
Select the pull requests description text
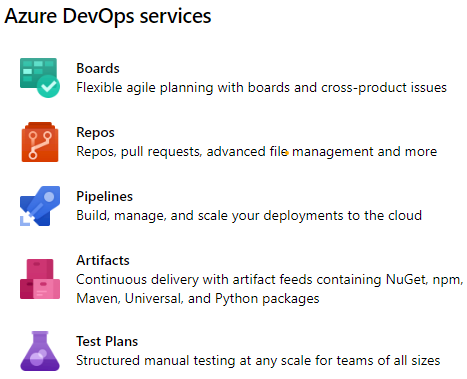pyautogui.click(x=257, y=152)
